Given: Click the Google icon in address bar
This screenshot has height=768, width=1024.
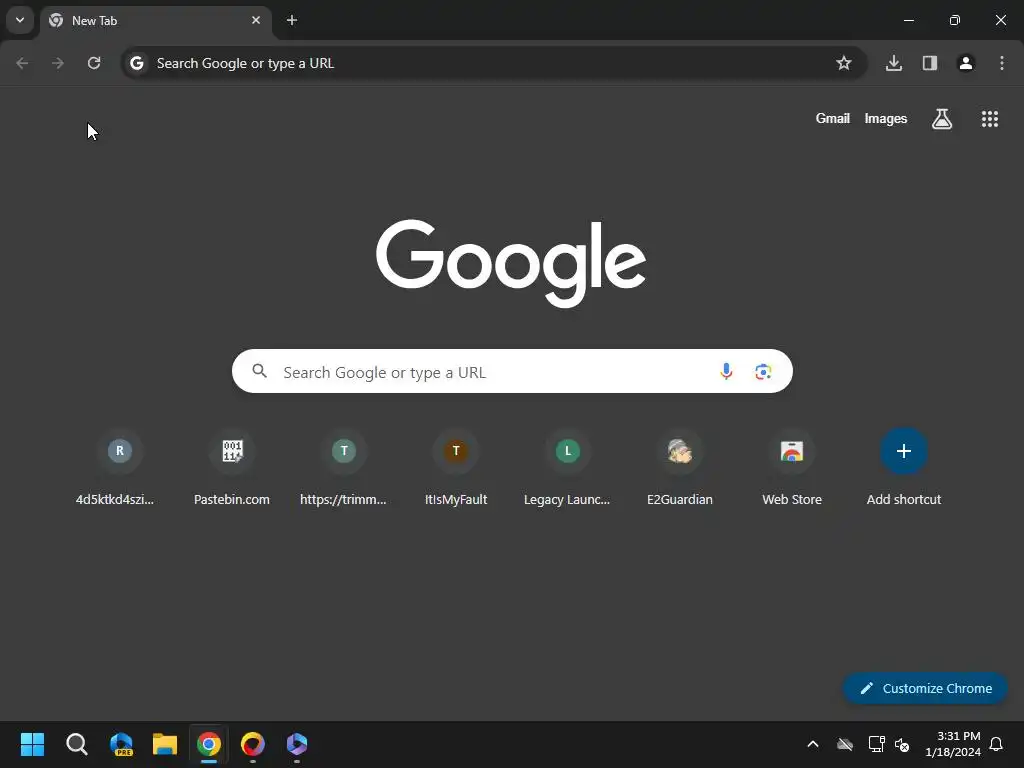Looking at the screenshot, I should point(136,63).
